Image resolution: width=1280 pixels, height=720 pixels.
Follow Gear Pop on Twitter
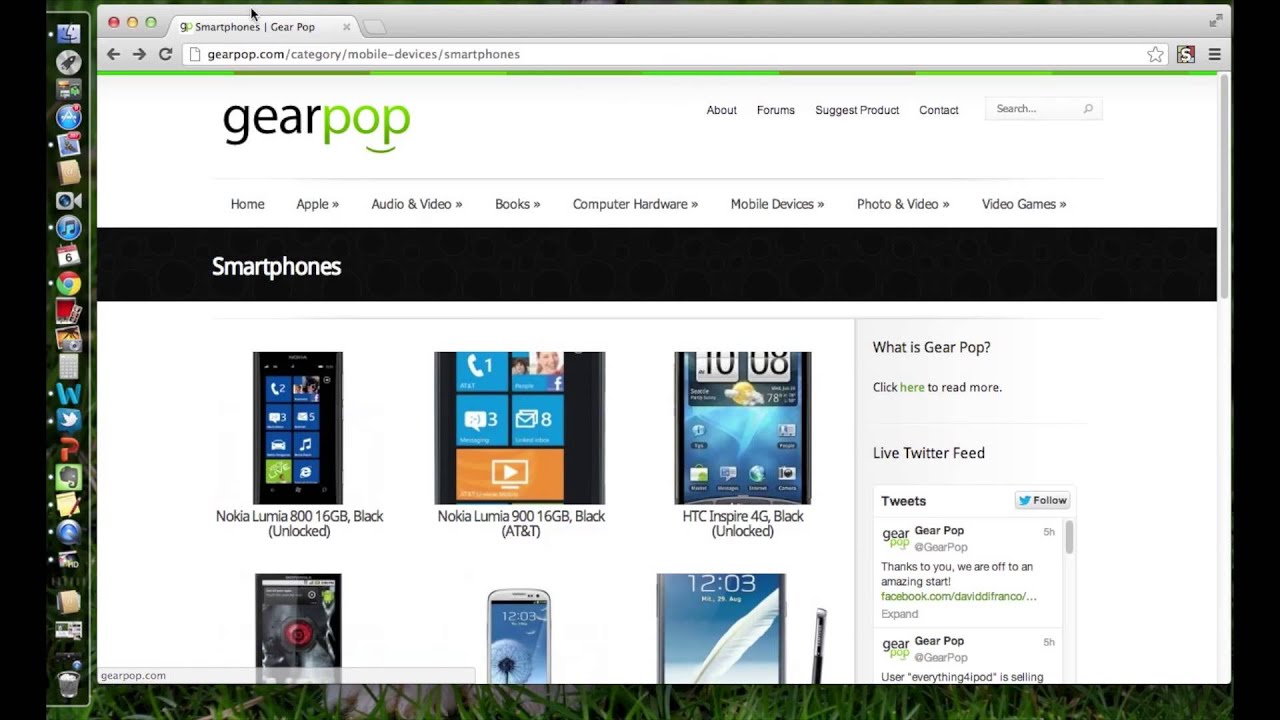[x=1042, y=500]
